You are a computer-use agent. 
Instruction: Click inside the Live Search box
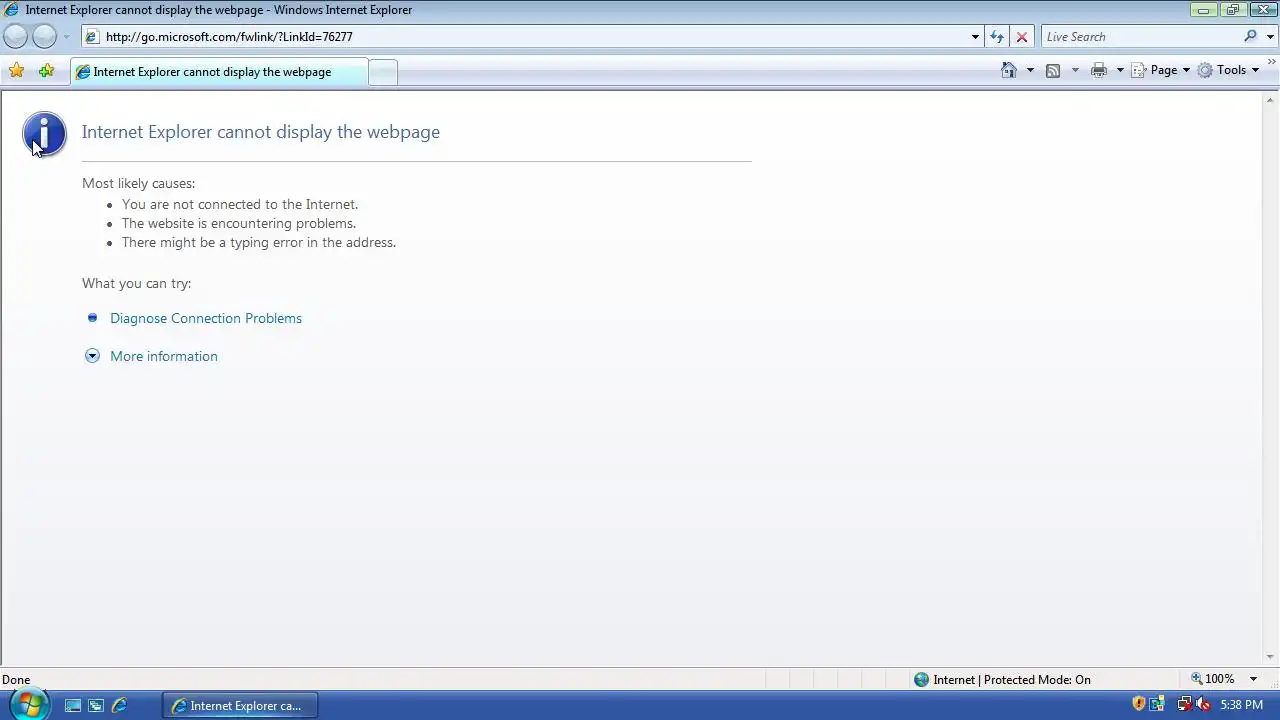(x=1140, y=37)
